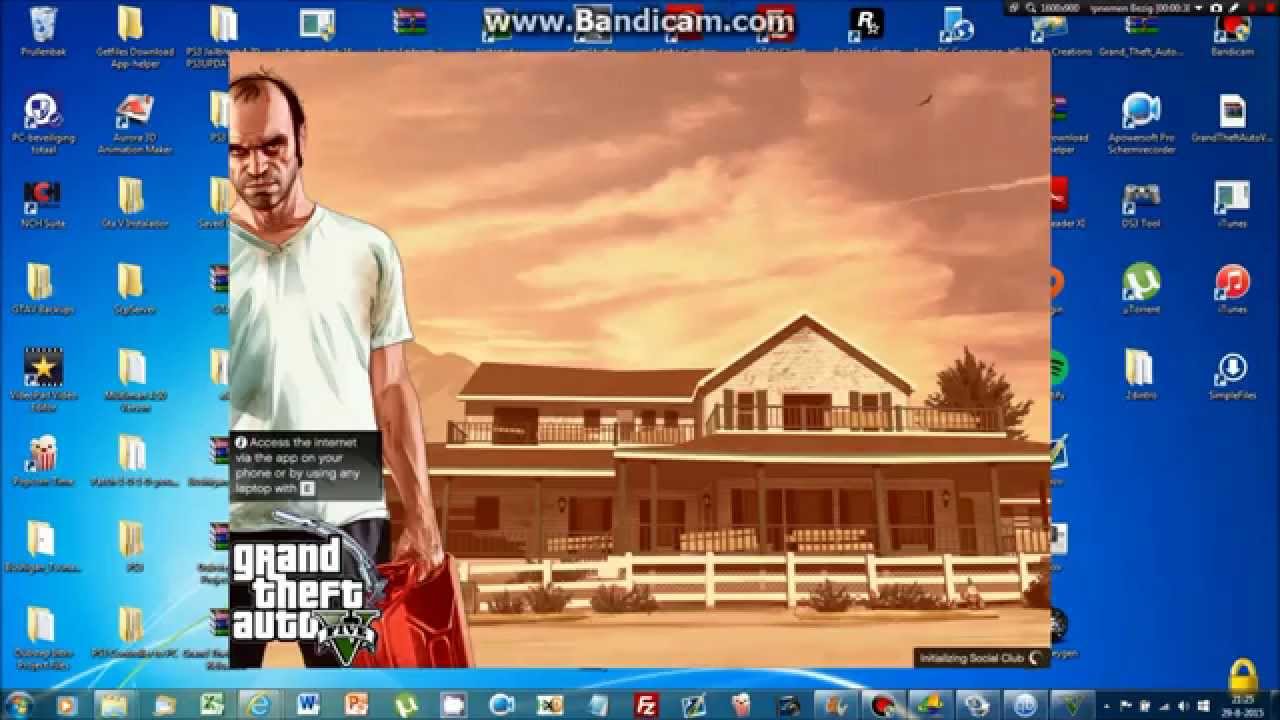The width and height of the screenshot is (1280, 720).
Task: Open the Gta V Installation folder
Action: 134,203
